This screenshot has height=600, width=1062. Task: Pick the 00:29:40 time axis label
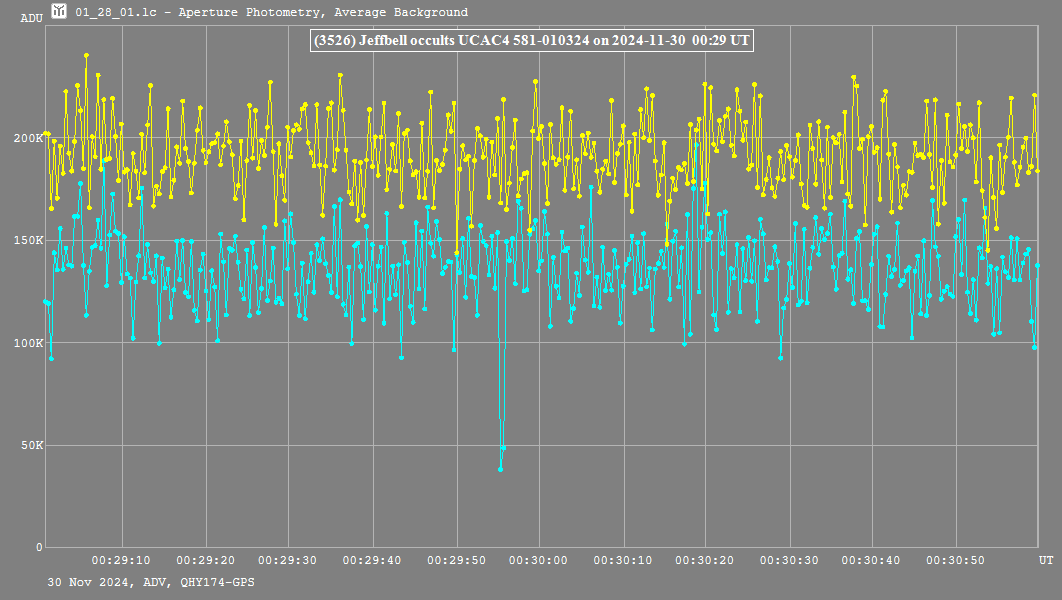pyautogui.click(x=372, y=561)
